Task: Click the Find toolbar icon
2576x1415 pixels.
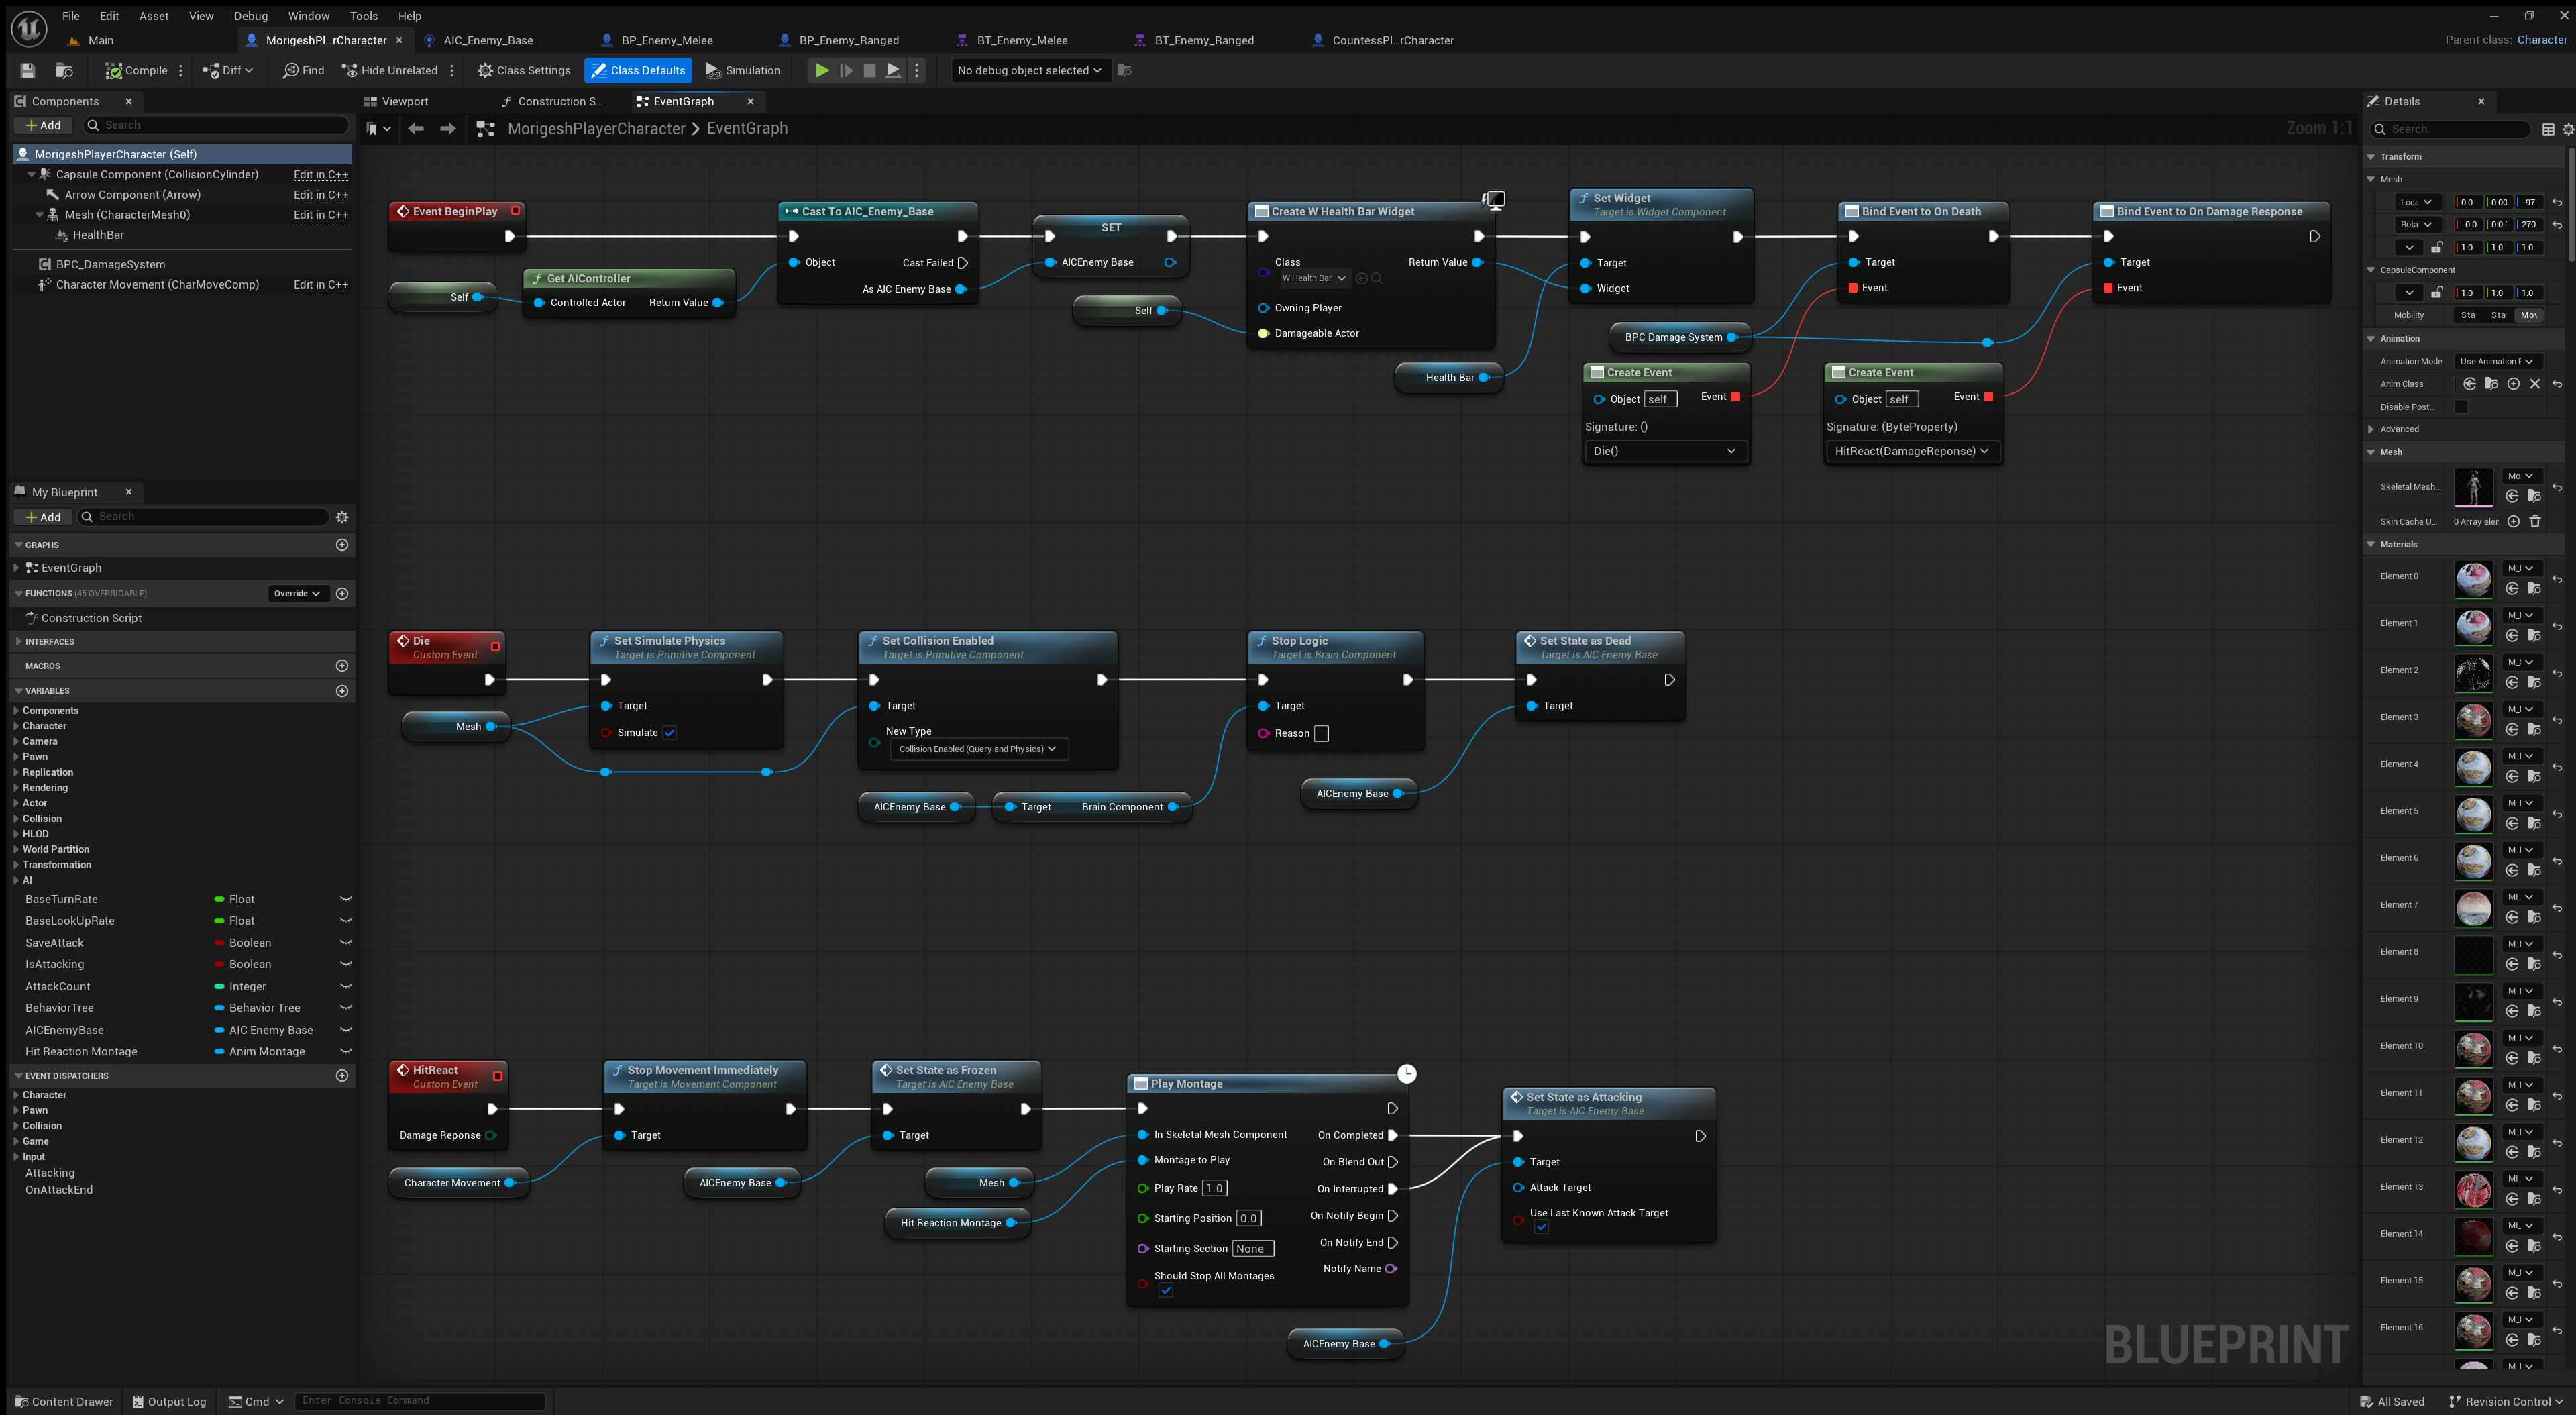Action: pos(291,70)
